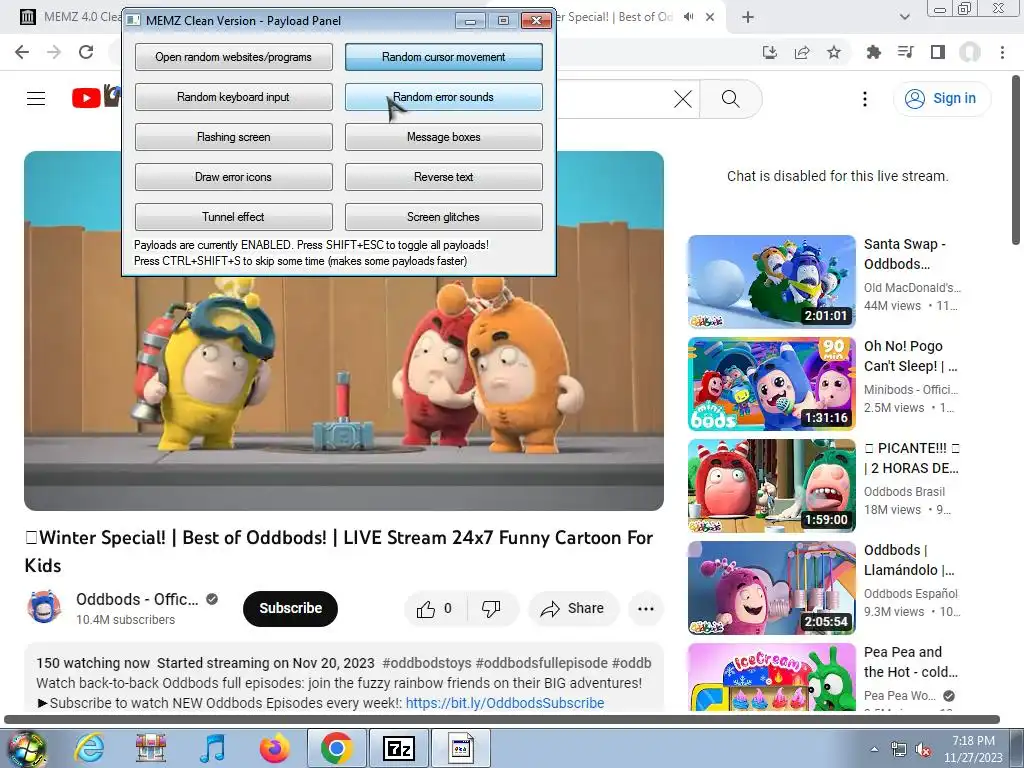Toggle the Open random websites/programs payload
This screenshot has width=1024, height=768.
(x=233, y=57)
